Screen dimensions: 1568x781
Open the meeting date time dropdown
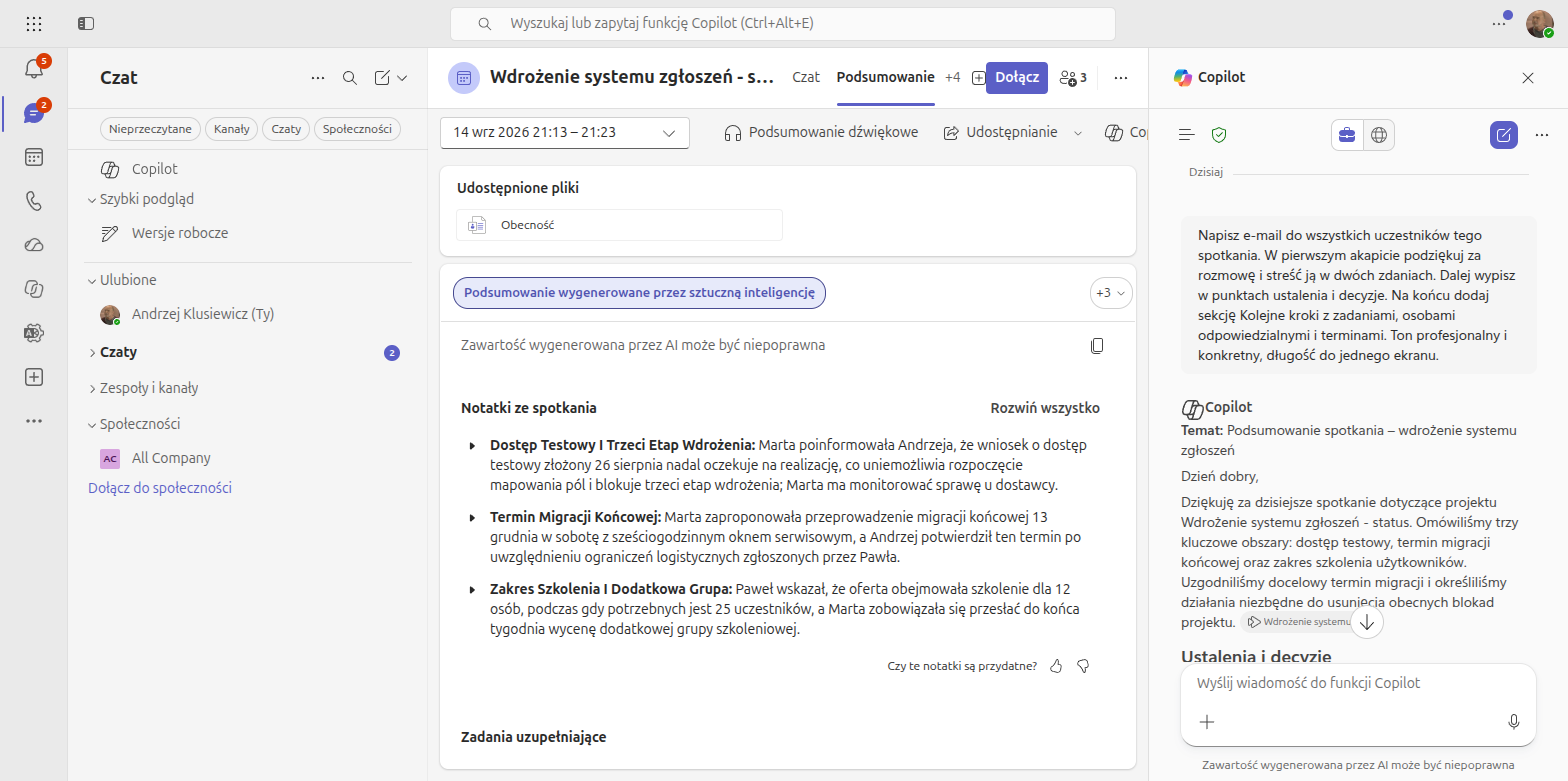565,133
